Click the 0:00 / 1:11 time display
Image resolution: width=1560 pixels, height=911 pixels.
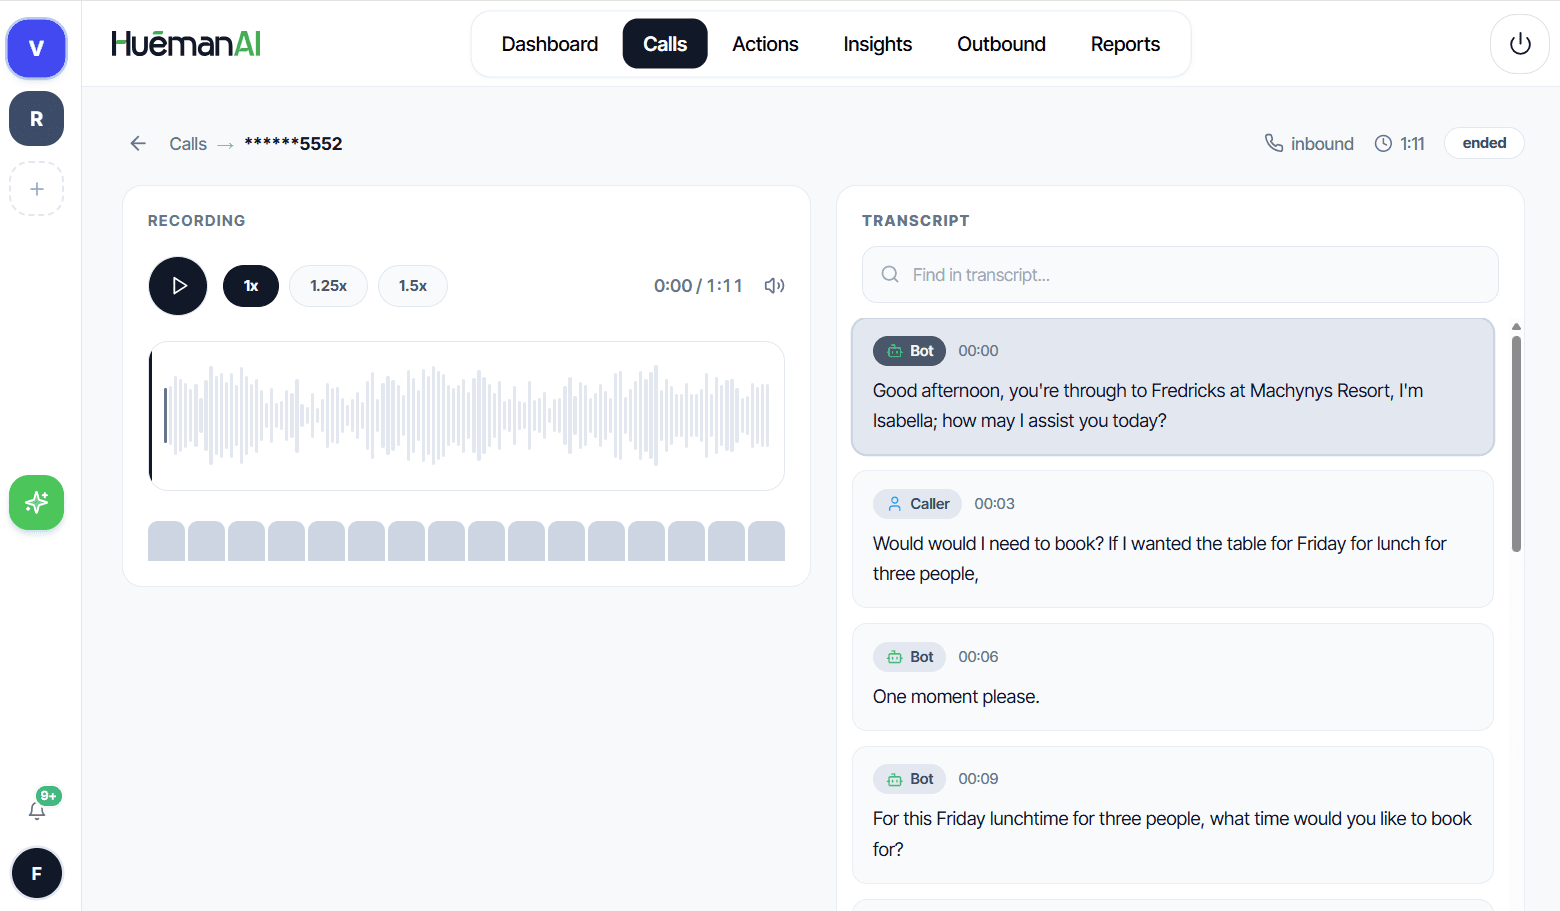[x=698, y=286]
